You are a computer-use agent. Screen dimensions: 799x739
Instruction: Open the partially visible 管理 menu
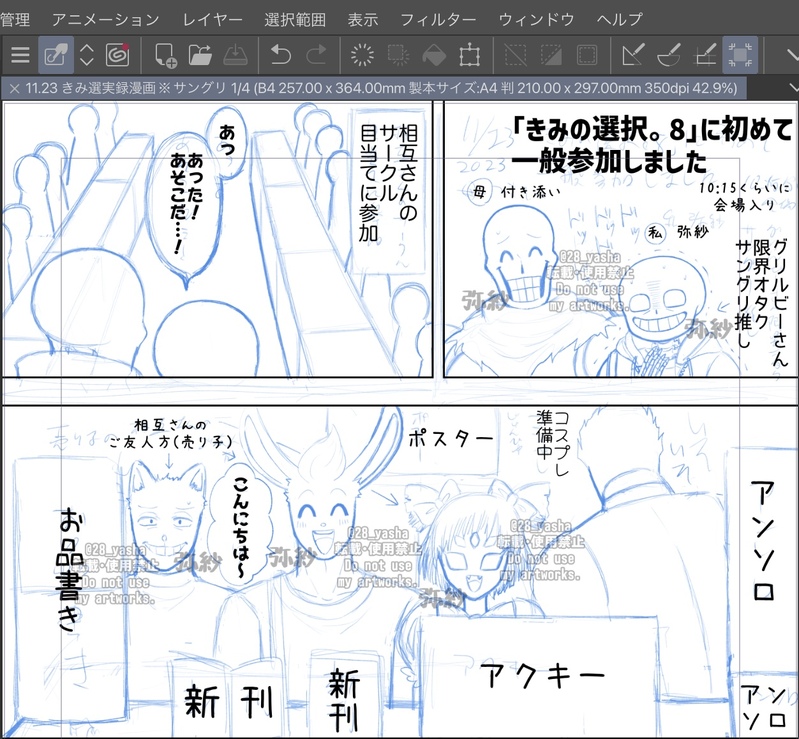coord(14,19)
